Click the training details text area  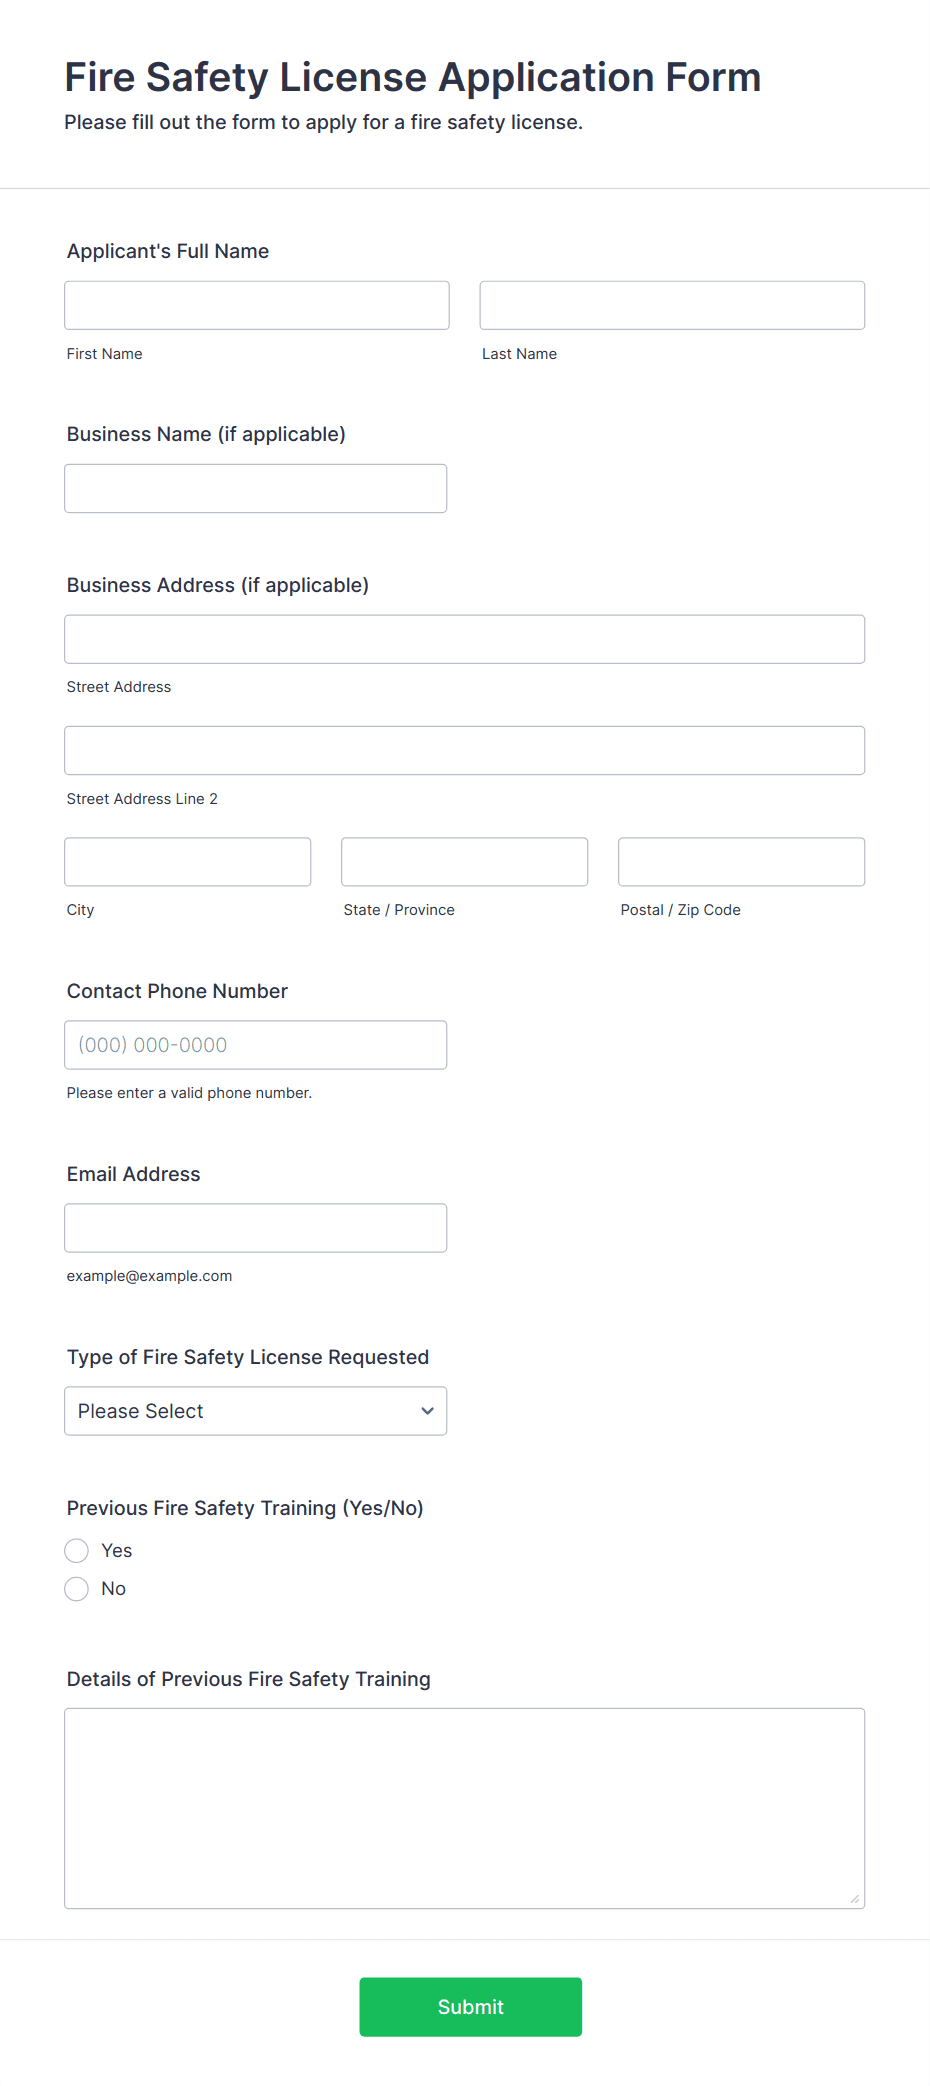point(465,1808)
